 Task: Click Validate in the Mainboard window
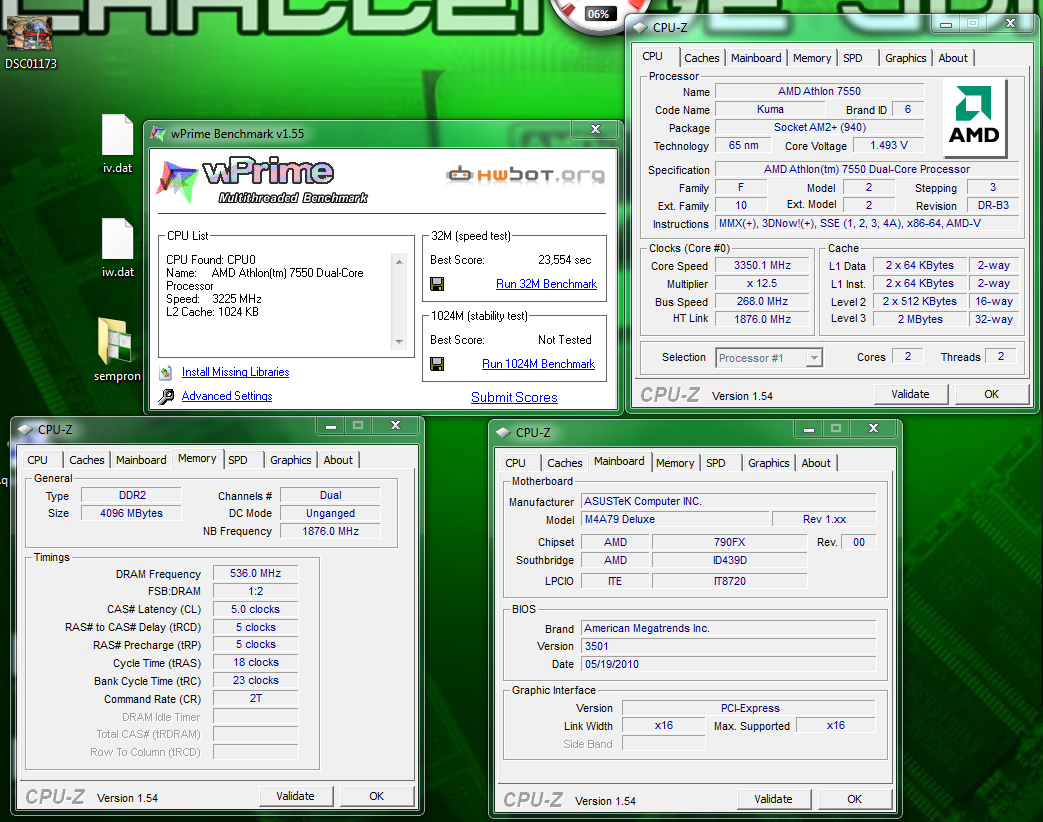coord(773,799)
